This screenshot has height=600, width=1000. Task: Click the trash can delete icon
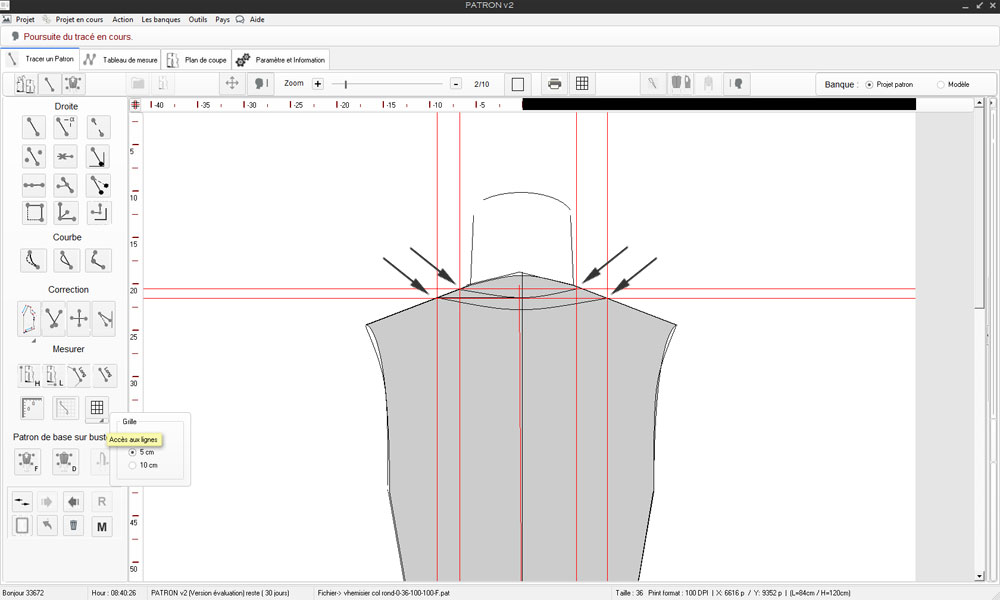[73, 525]
